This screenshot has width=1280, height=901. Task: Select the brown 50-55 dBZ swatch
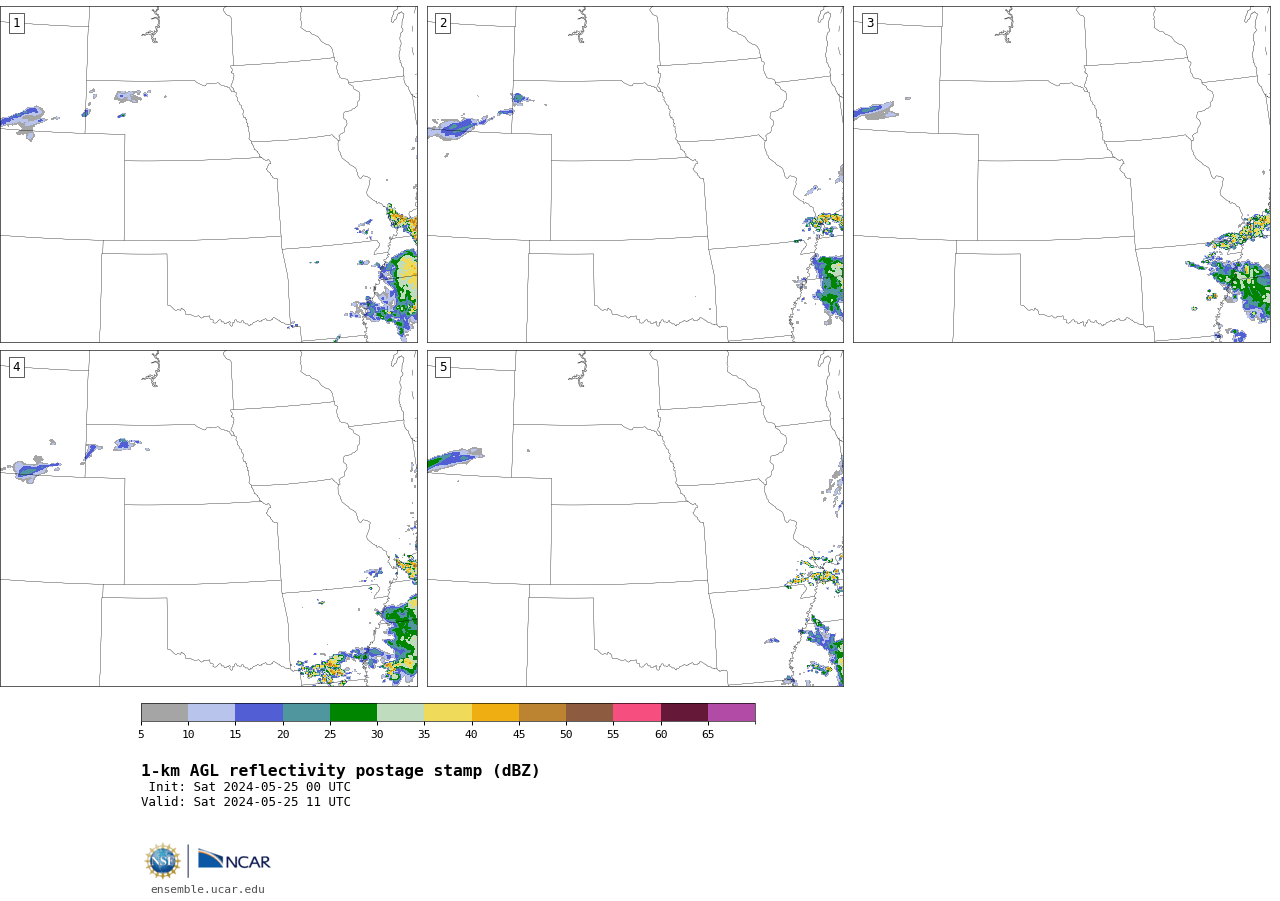pyautogui.click(x=589, y=713)
